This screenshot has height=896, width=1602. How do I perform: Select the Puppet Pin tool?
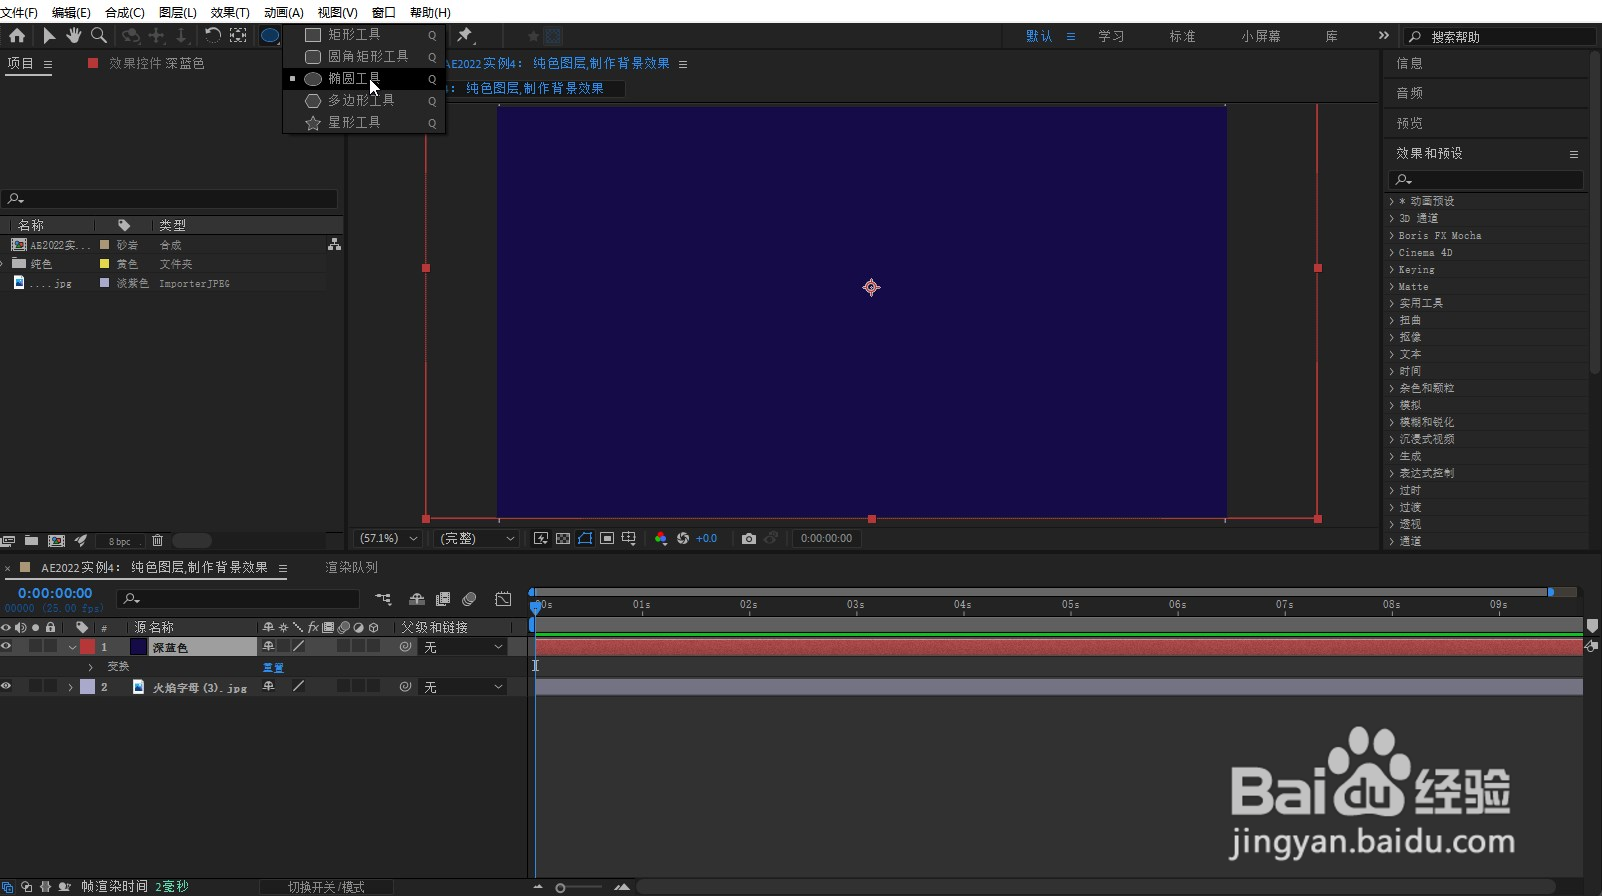465,35
